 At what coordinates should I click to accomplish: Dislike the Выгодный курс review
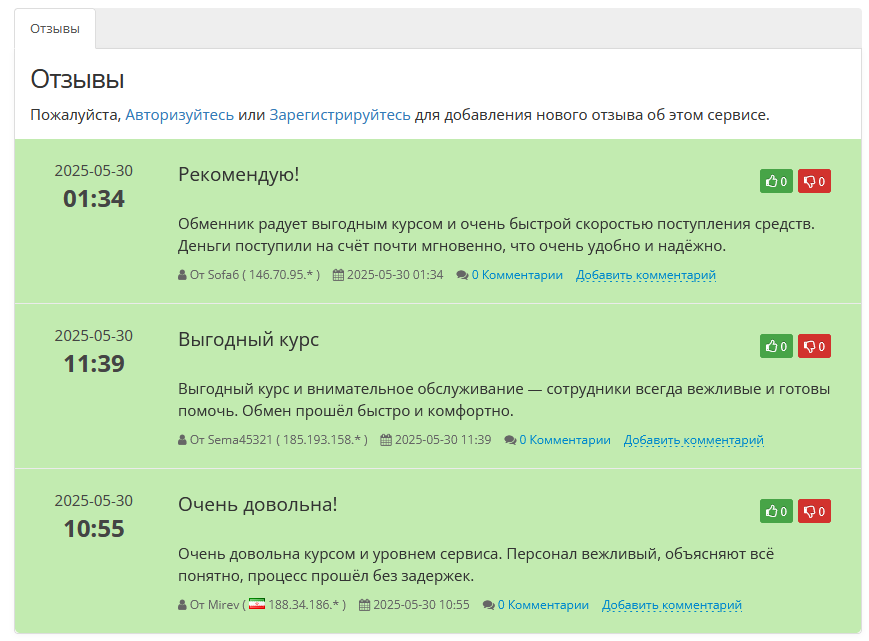tap(814, 346)
